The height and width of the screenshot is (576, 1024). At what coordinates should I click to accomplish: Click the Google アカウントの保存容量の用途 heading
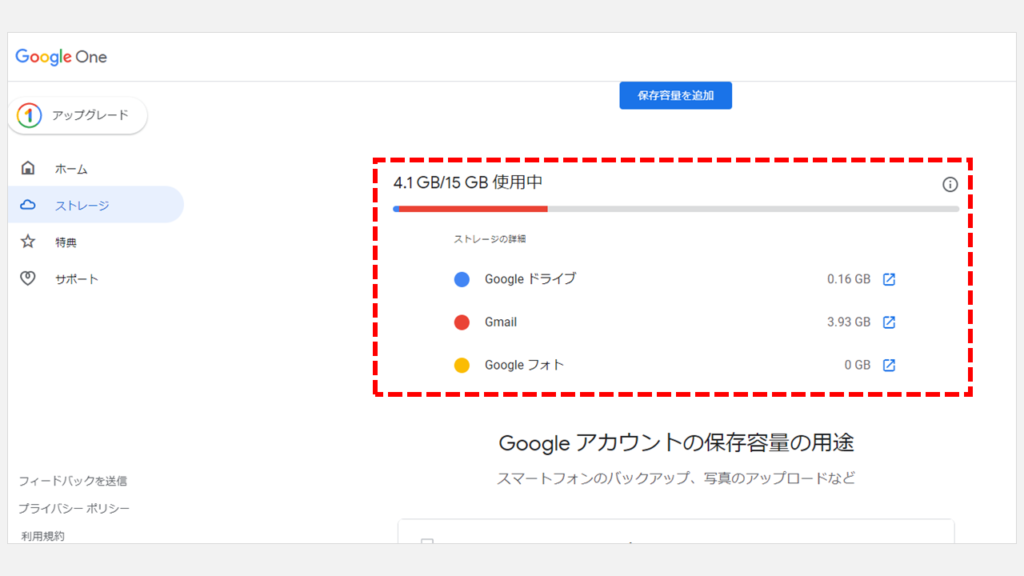[x=676, y=443]
